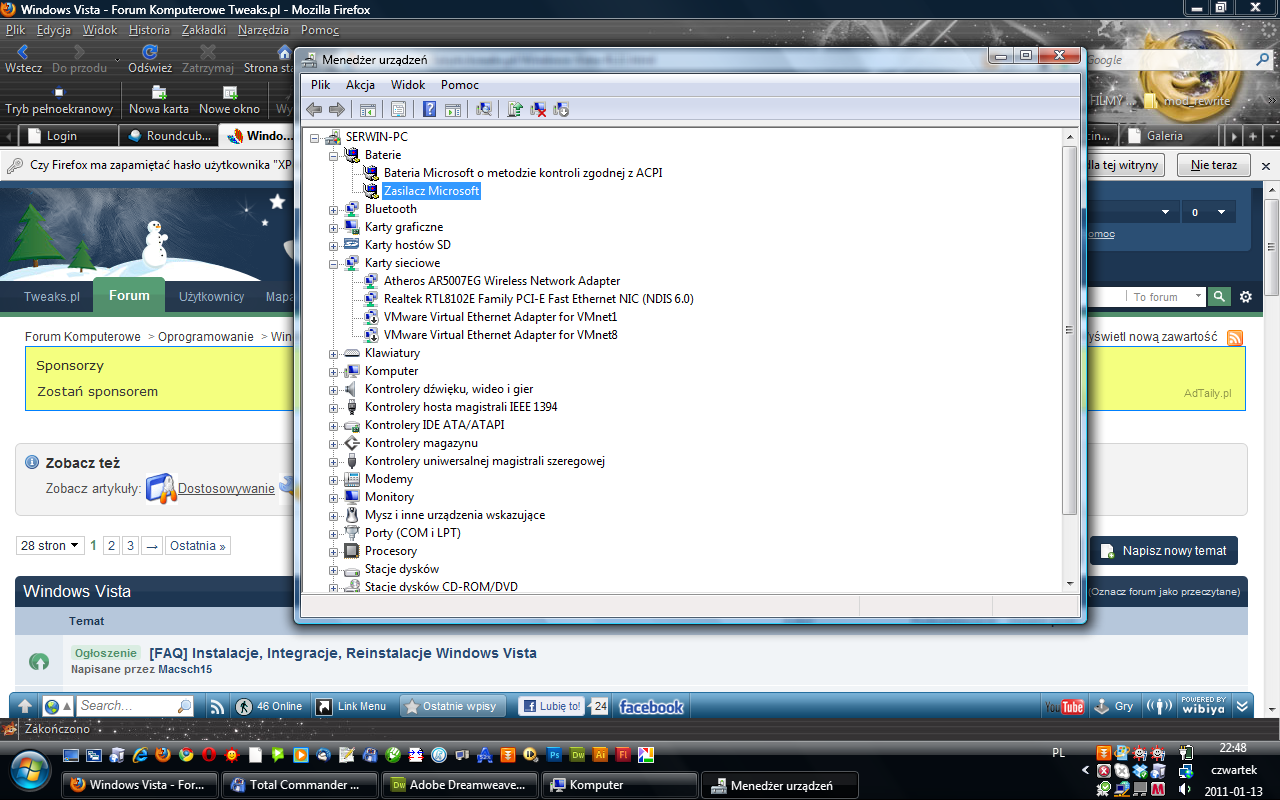Select SERWIN-PC root node
The height and width of the screenshot is (800, 1280).
(377, 137)
